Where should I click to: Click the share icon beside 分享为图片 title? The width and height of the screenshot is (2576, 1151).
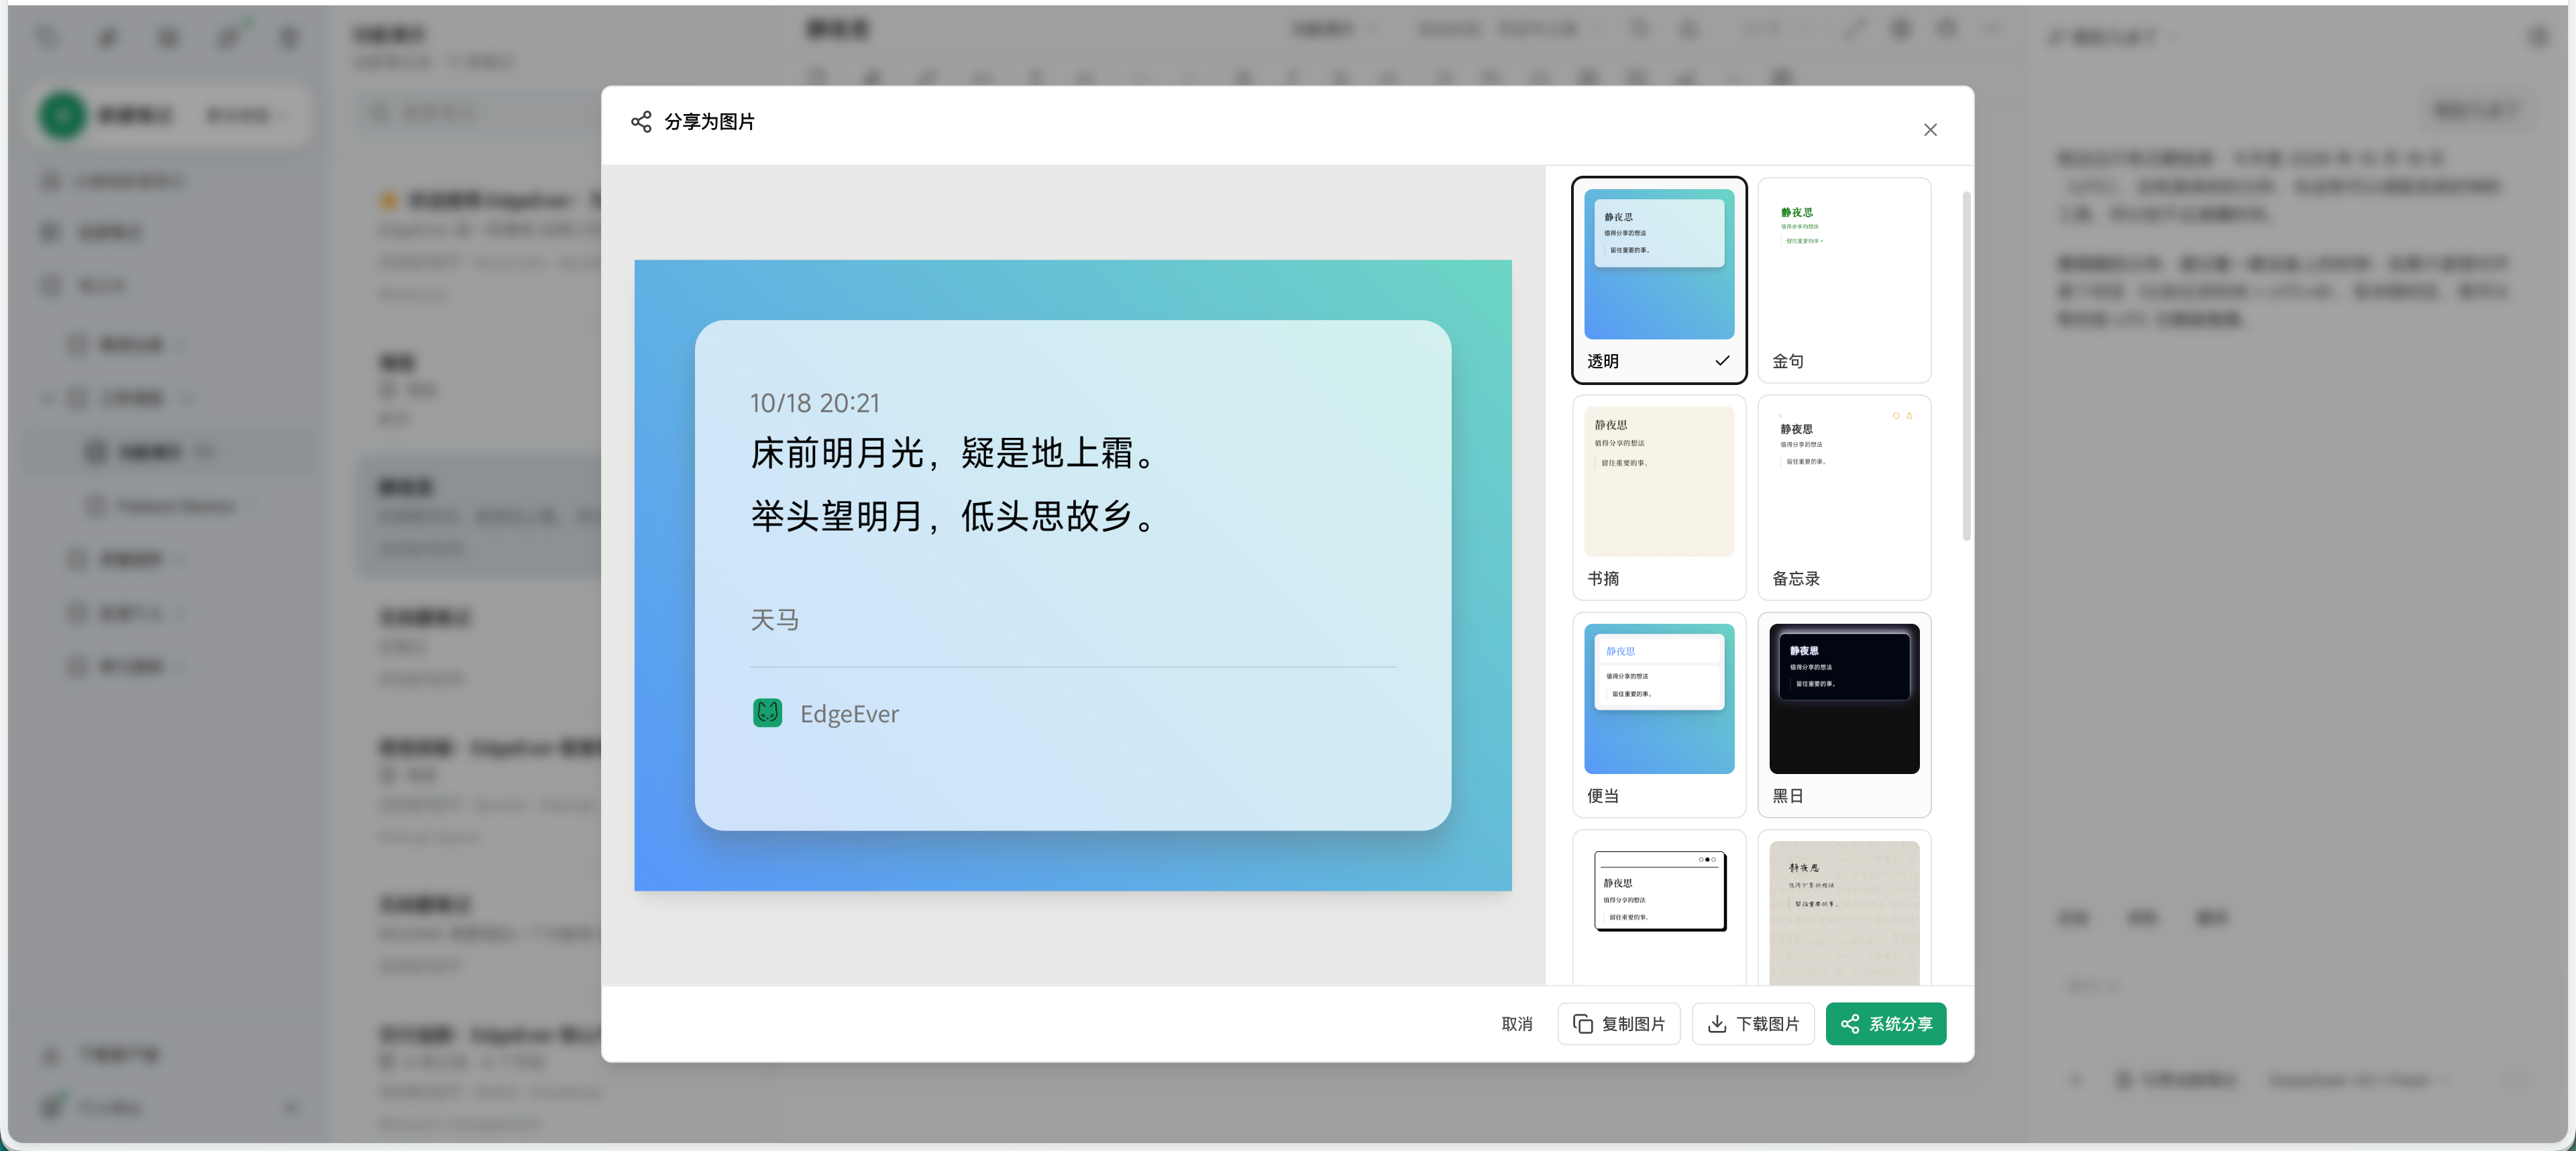[641, 122]
